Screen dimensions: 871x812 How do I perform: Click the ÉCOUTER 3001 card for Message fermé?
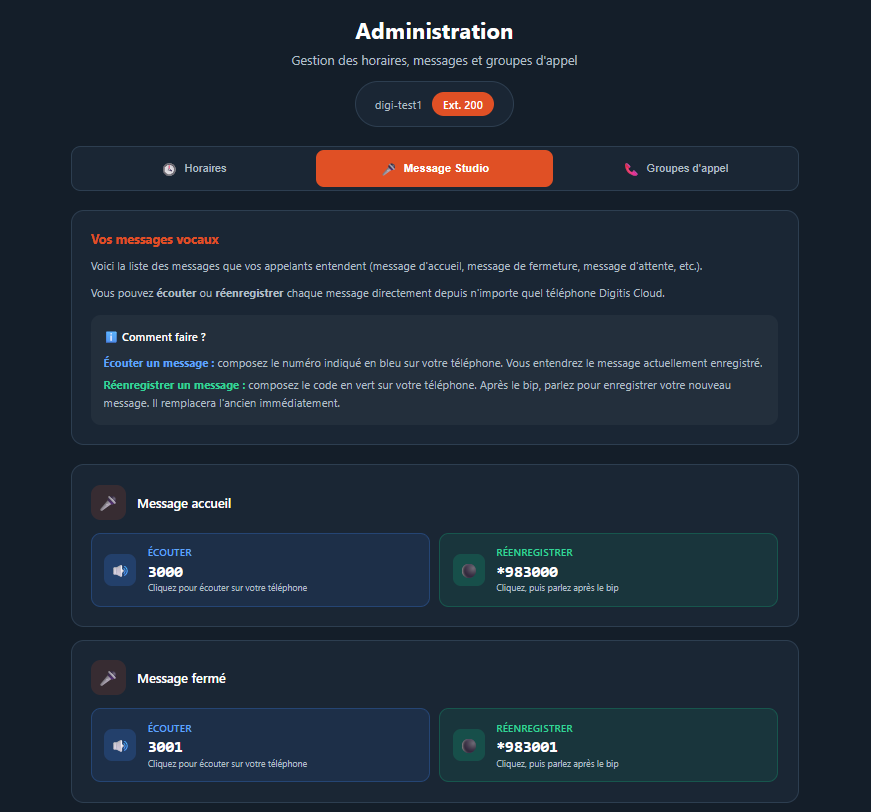tap(260, 745)
